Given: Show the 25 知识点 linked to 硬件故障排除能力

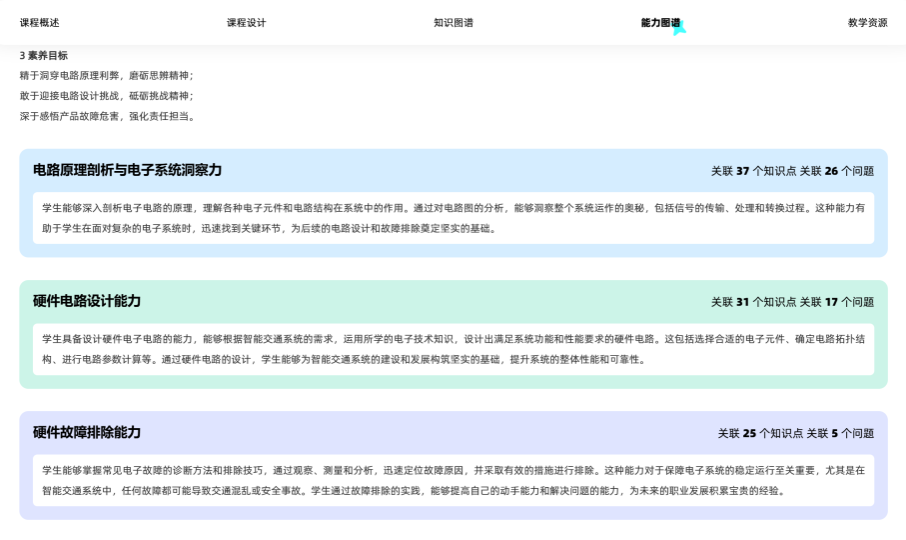Looking at the screenshot, I should (760, 433).
